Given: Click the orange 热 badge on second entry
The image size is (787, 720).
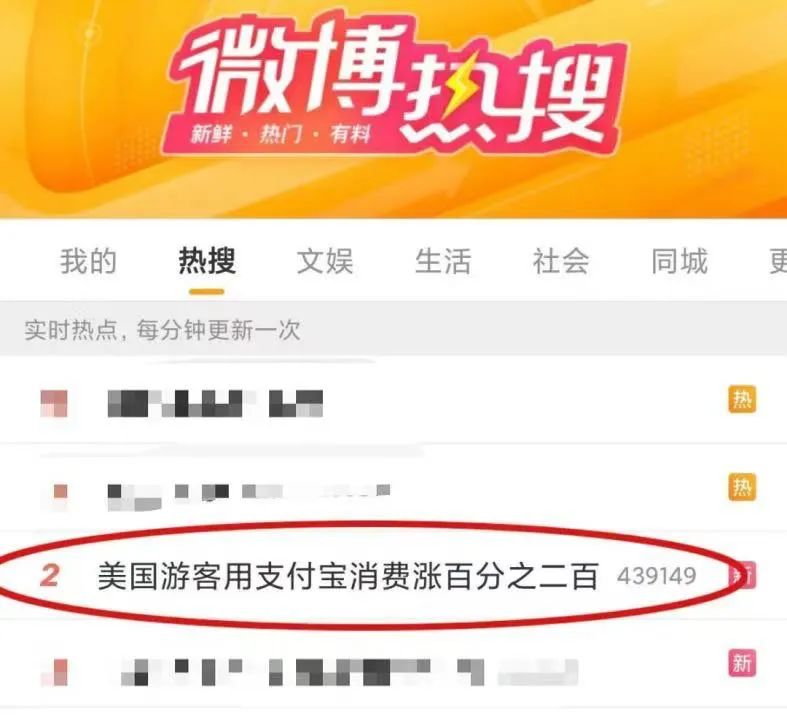Looking at the screenshot, I should [x=742, y=487].
